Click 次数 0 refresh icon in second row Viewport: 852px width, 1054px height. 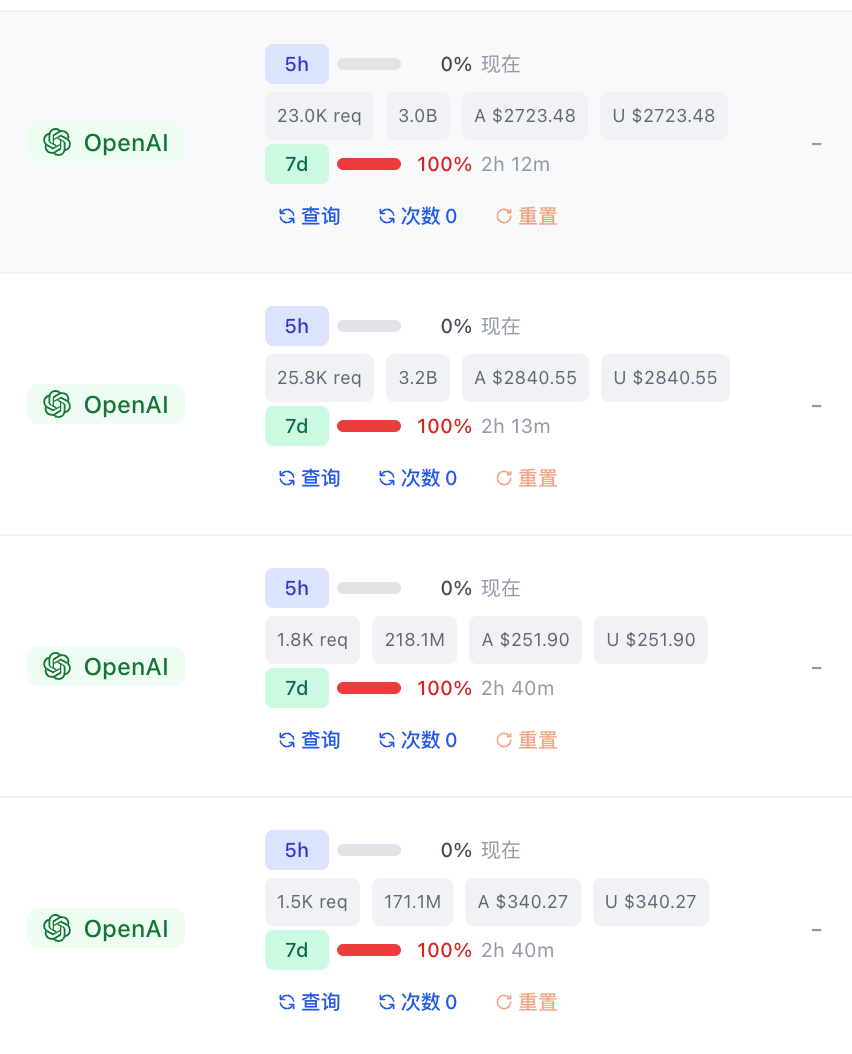(x=387, y=479)
